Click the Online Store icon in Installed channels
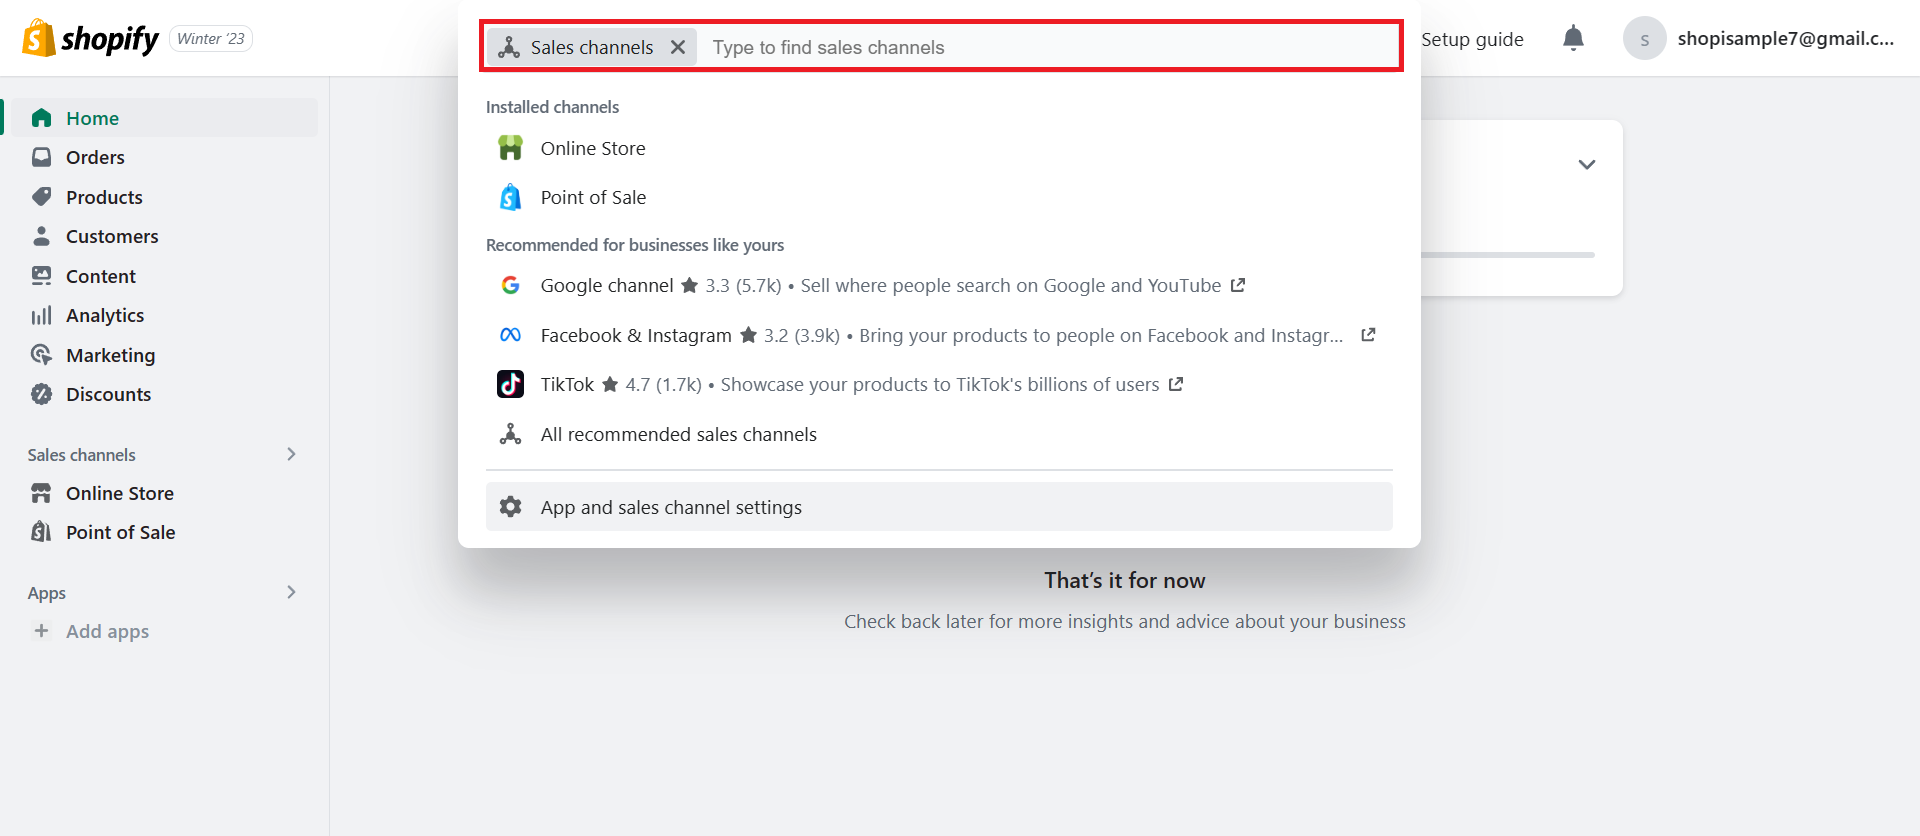Viewport: 1920px width, 836px height. coord(510,148)
